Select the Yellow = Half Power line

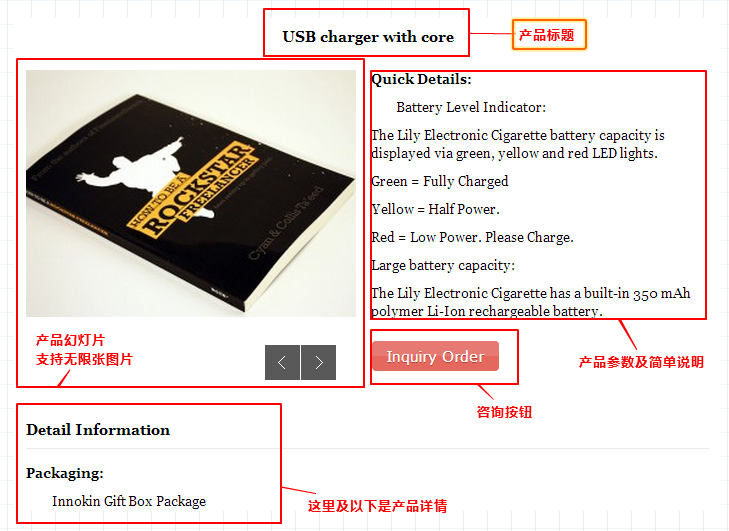435,209
